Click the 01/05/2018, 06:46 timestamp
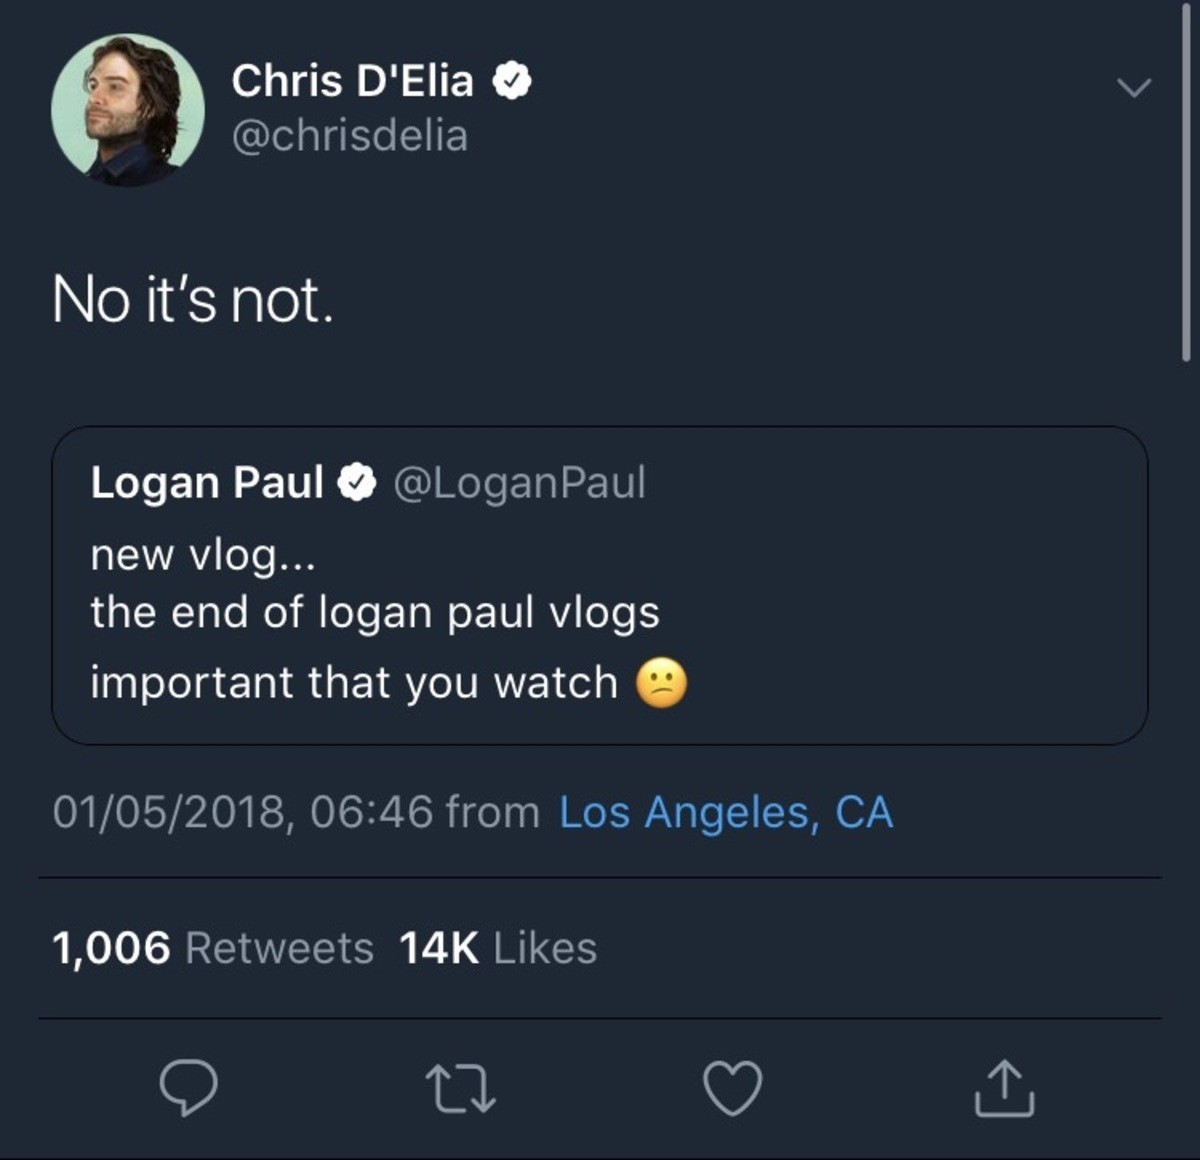The image size is (1200, 1160). point(242,812)
